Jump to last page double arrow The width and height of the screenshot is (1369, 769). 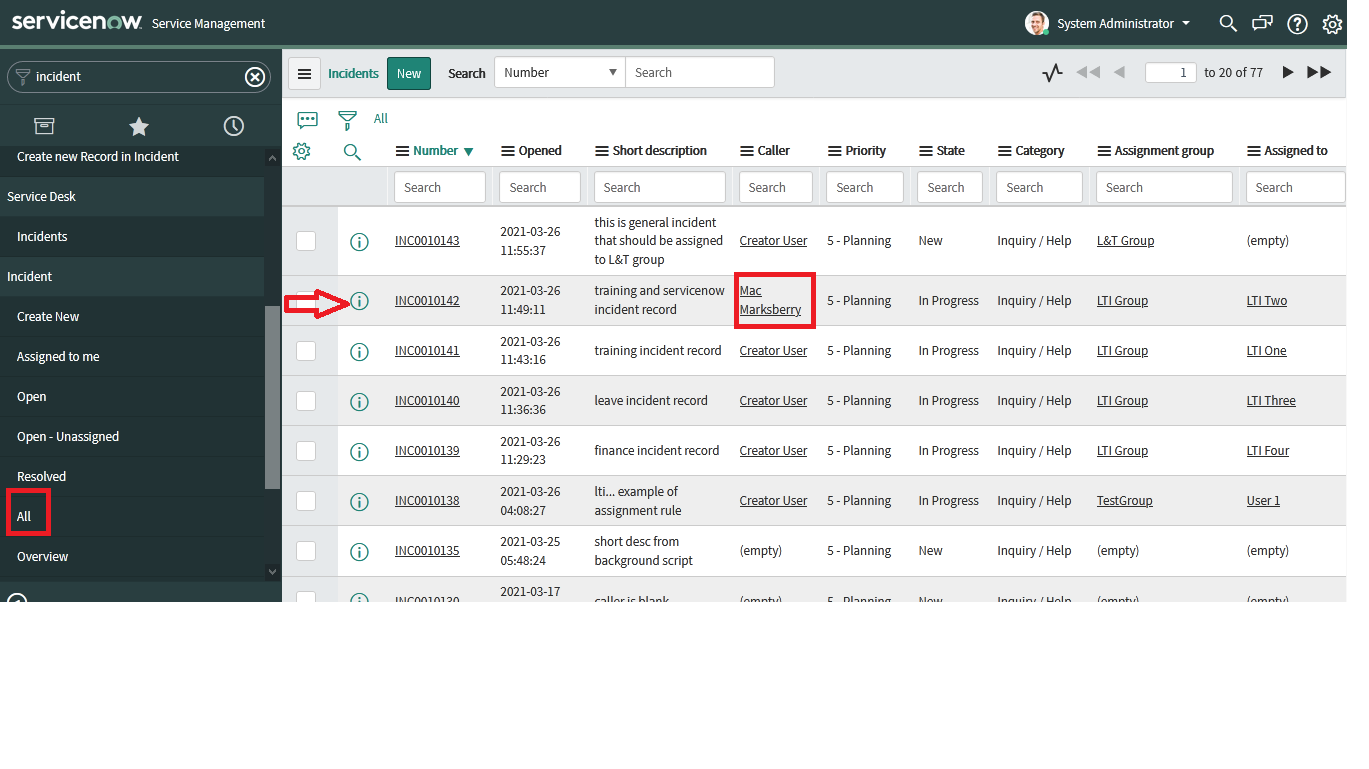[1320, 72]
